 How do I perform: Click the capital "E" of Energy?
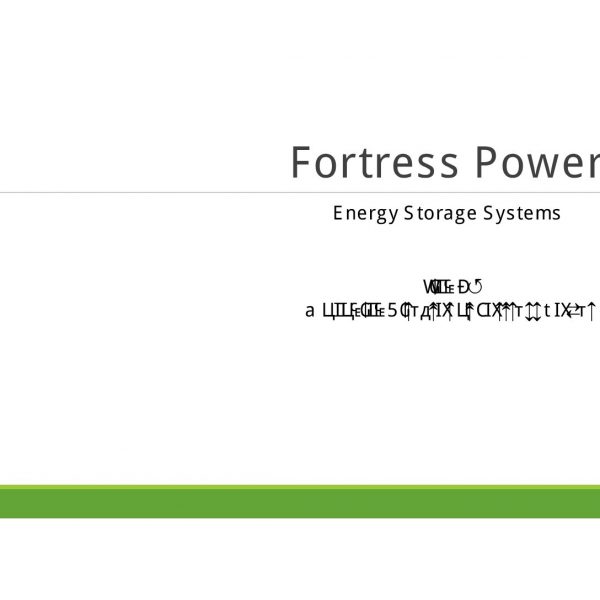point(339,213)
